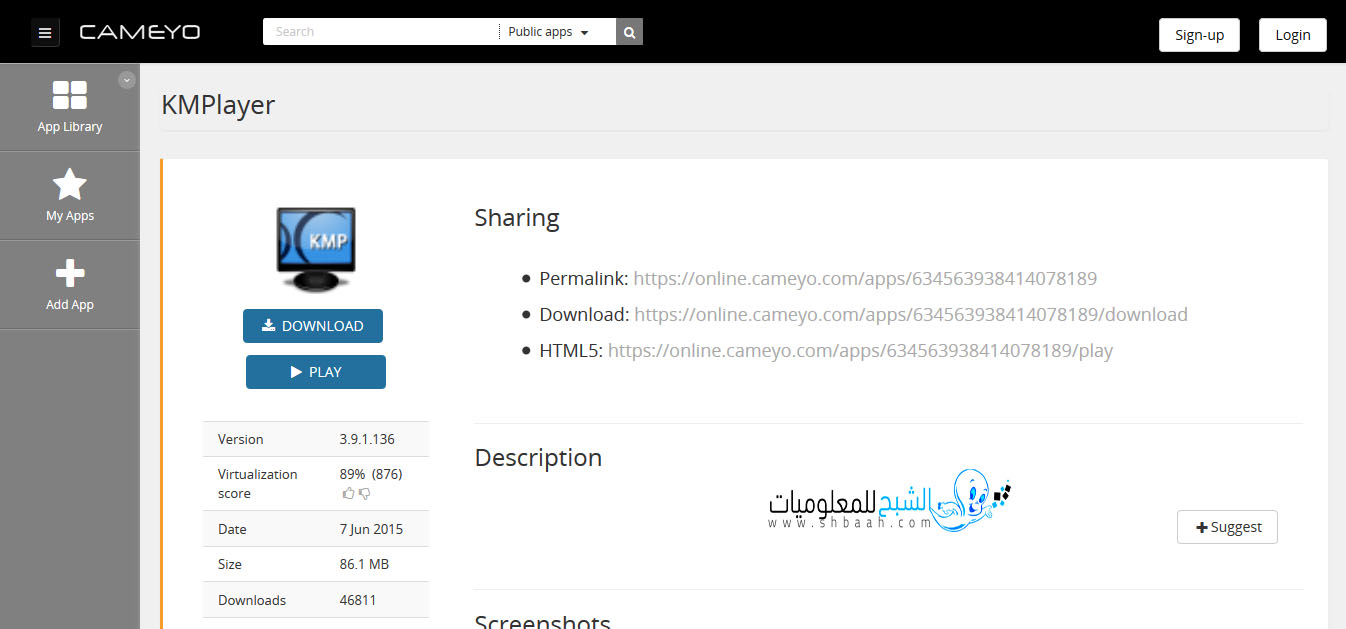1346x629 pixels.
Task: Click the Sign-up button
Action: point(1199,34)
